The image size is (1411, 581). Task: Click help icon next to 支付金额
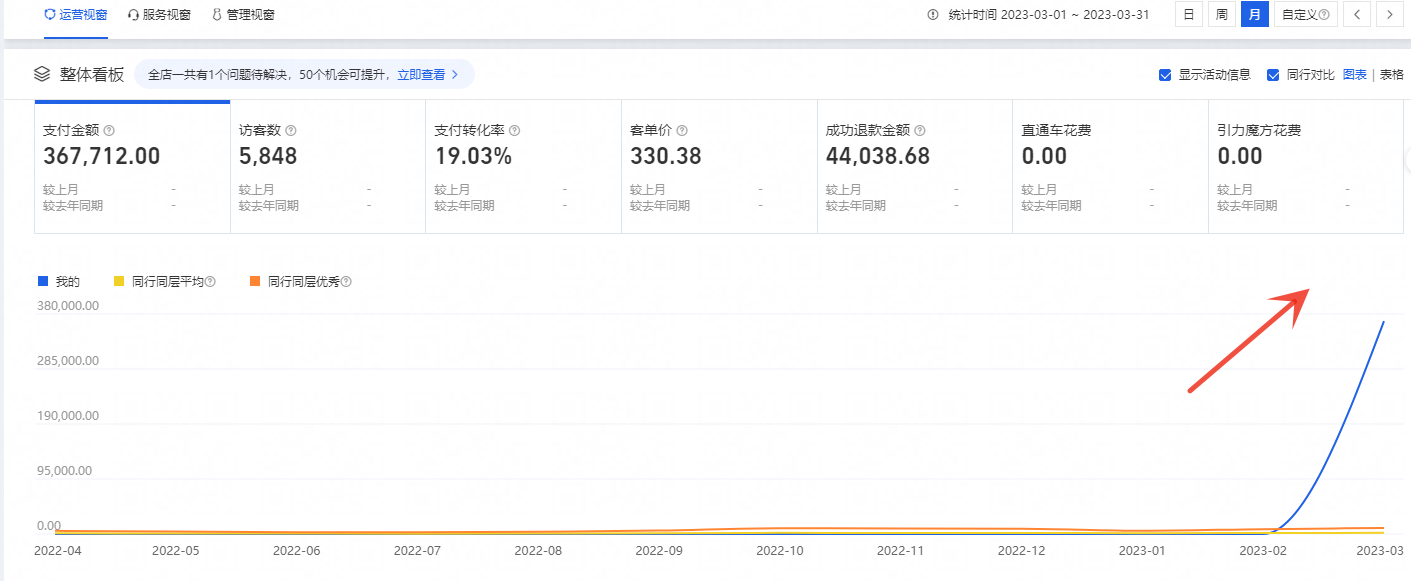[x=109, y=131]
